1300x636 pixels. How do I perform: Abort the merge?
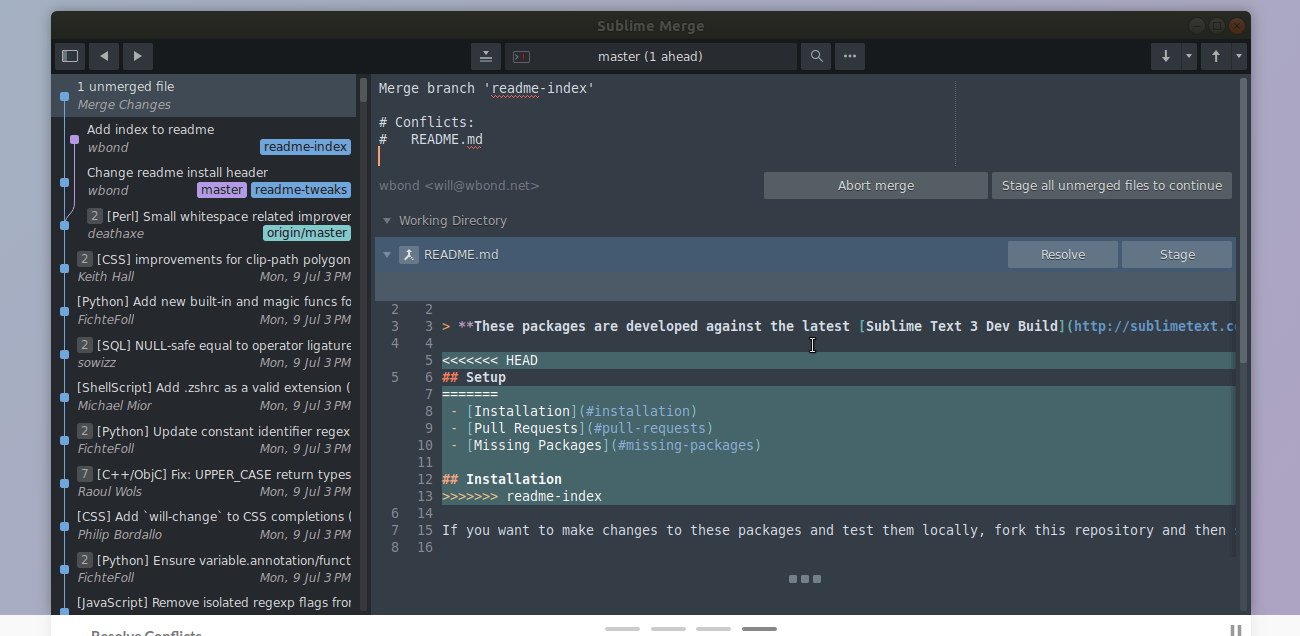click(875, 185)
